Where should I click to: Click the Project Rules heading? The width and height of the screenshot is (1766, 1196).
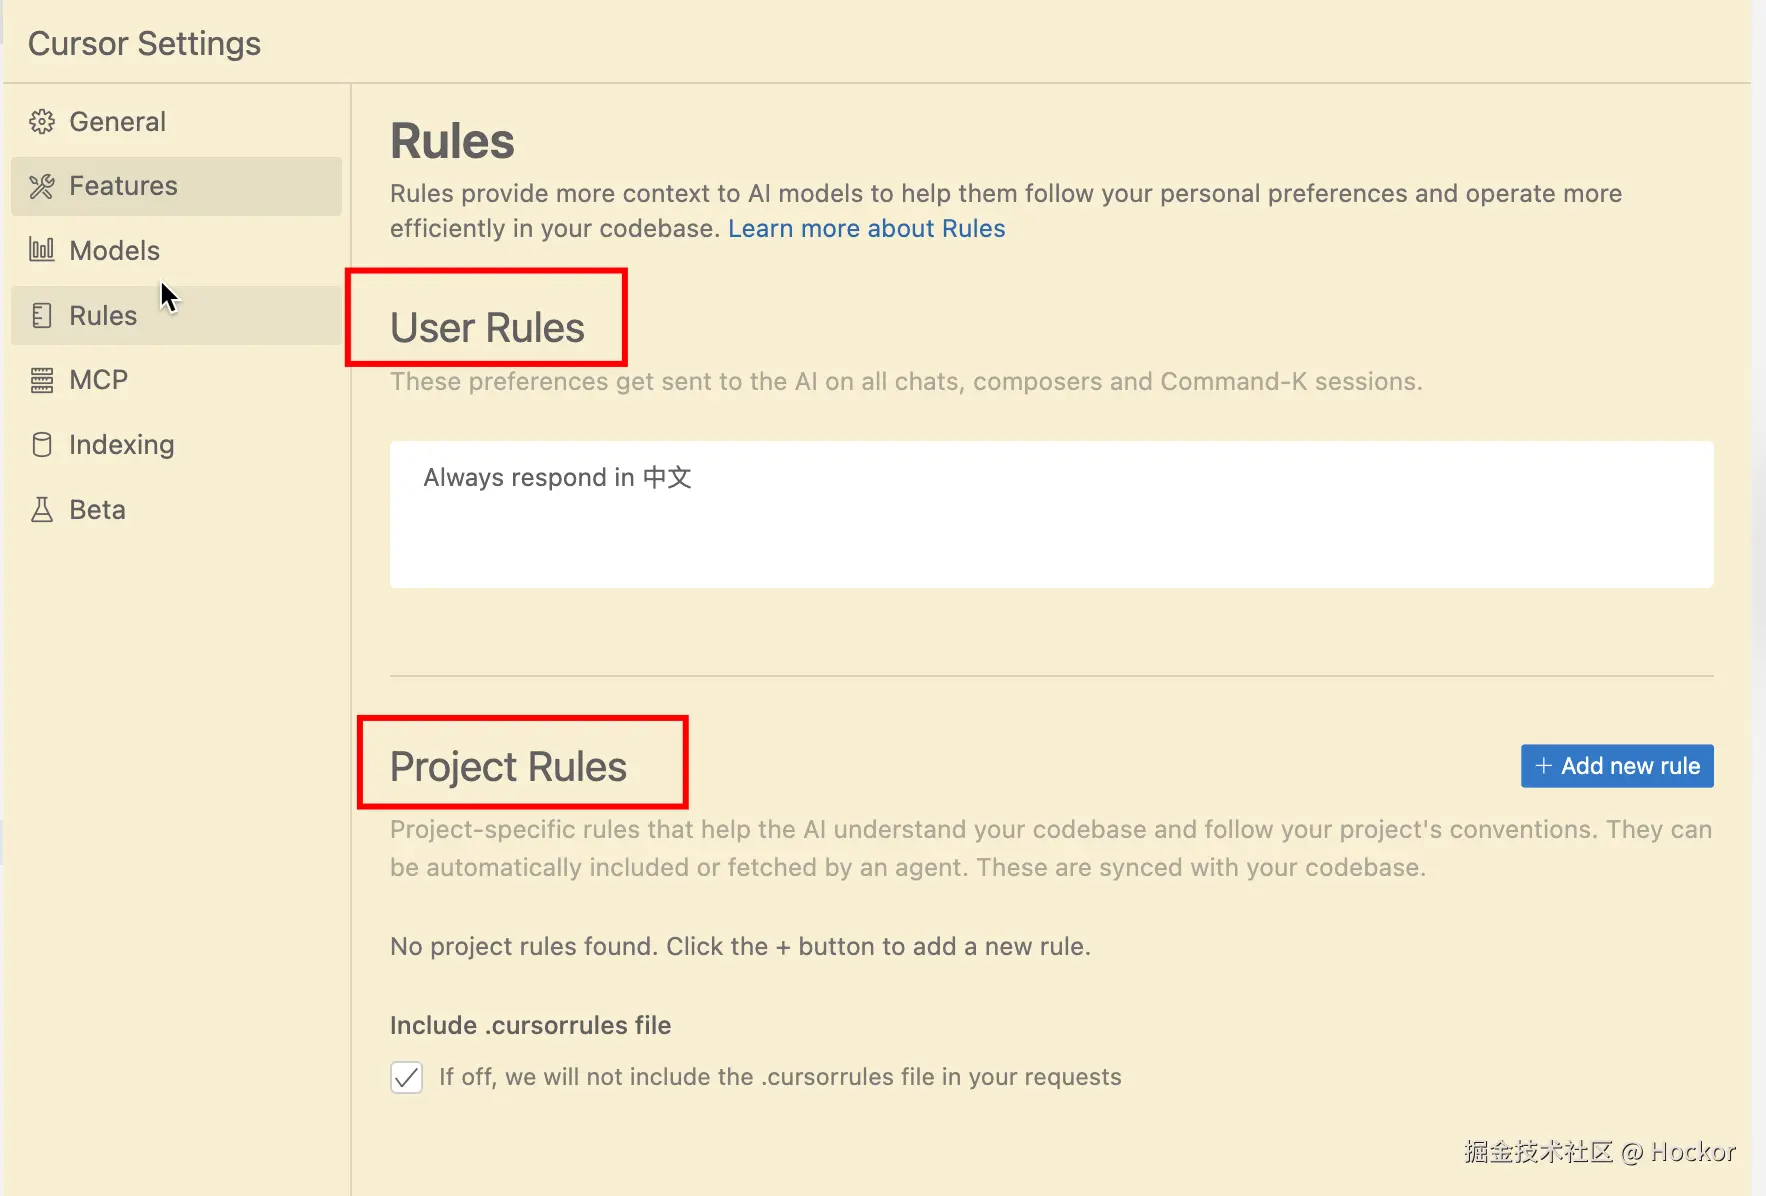click(508, 767)
